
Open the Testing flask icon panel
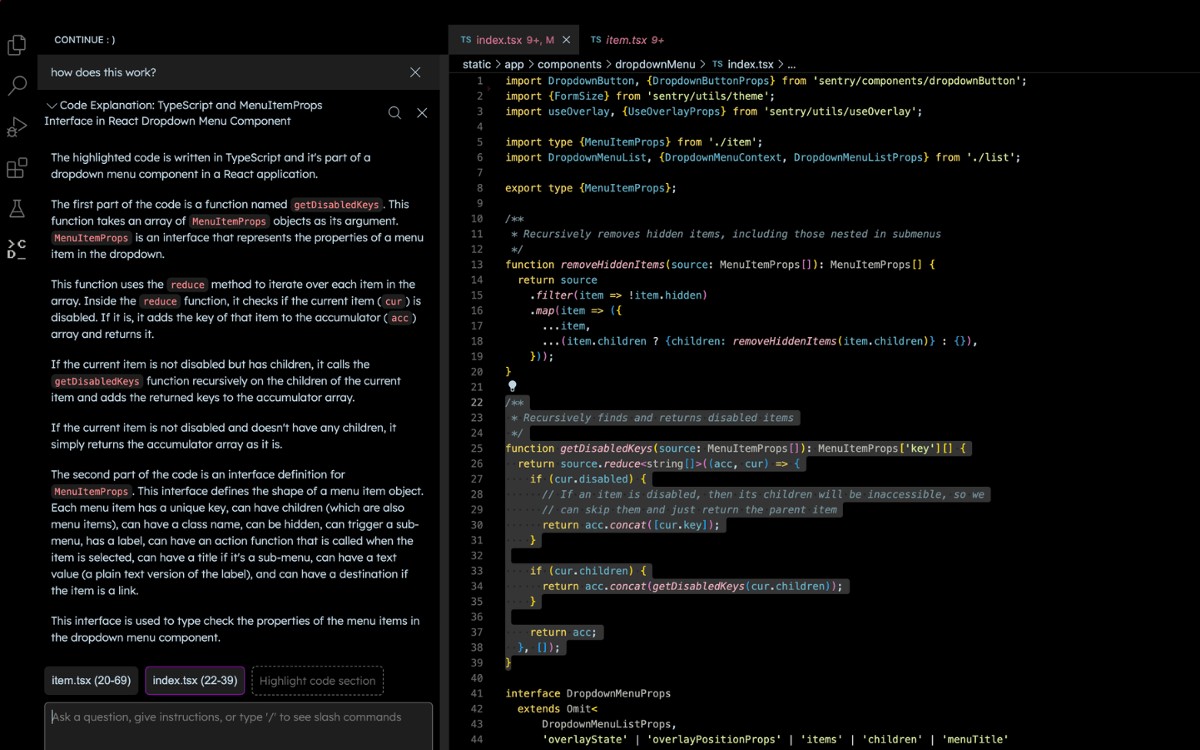click(16, 208)
